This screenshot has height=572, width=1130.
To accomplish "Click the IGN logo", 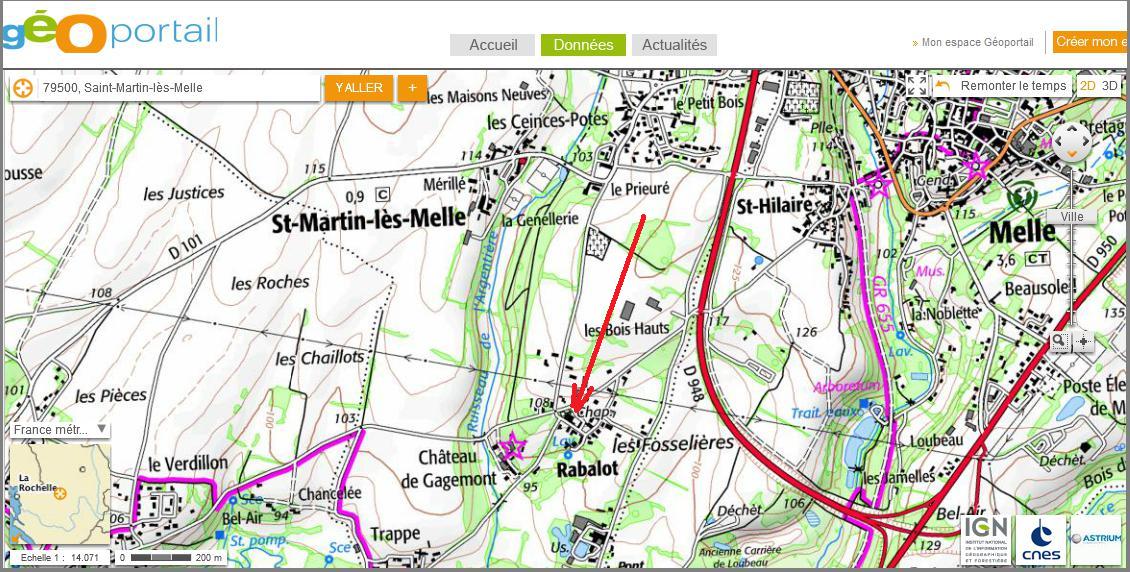I will click(x=985, y=540).
